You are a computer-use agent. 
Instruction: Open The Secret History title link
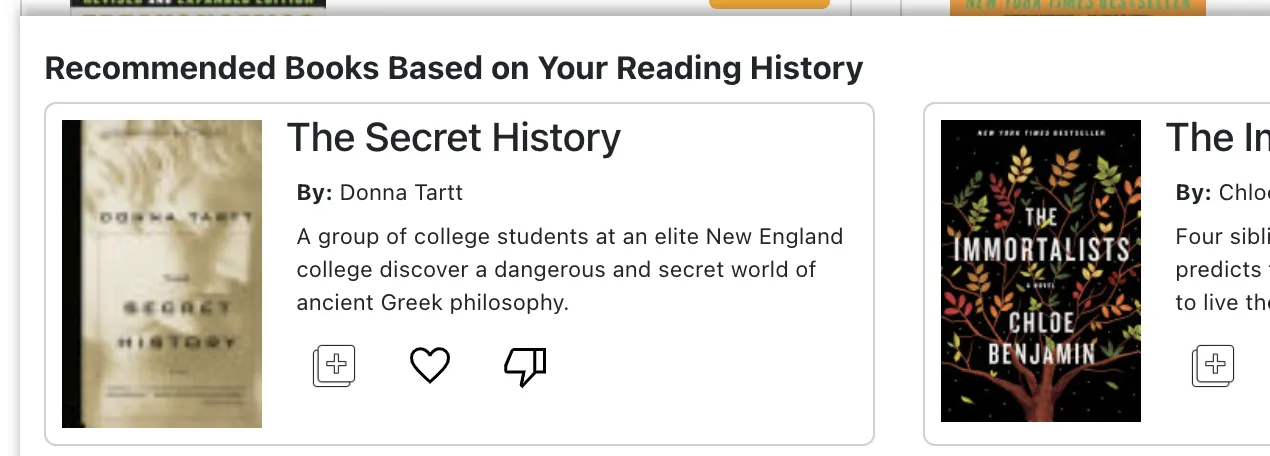(x=453, y=138)
